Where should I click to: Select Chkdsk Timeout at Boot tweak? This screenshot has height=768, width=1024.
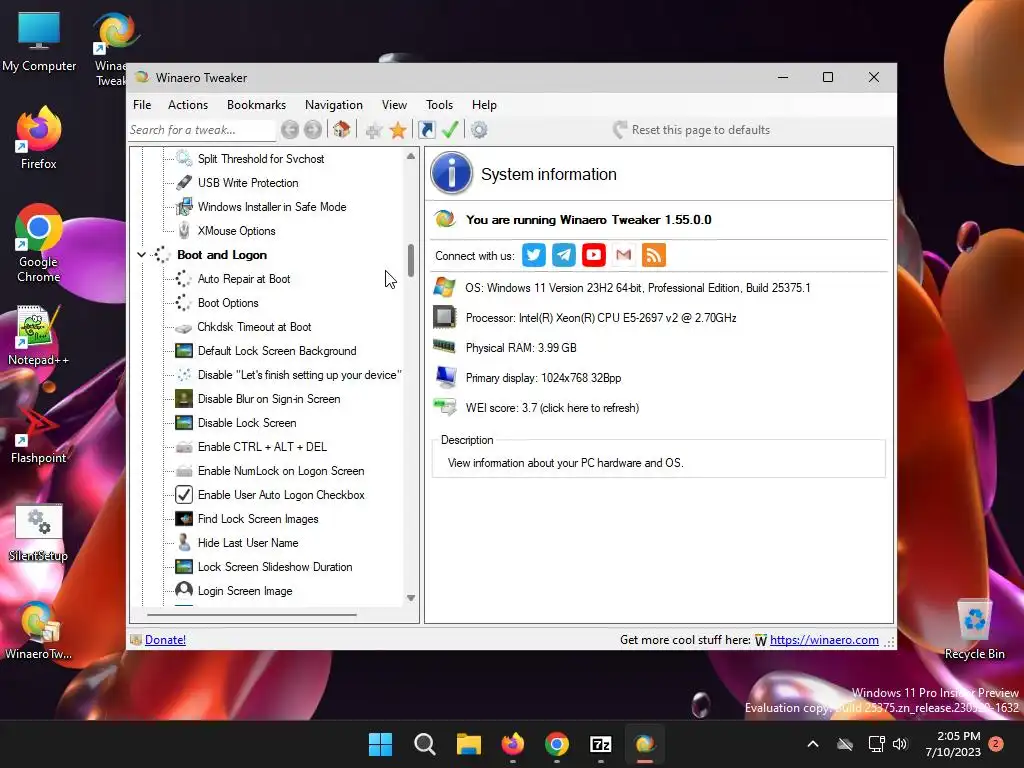[x=254, y=327]
